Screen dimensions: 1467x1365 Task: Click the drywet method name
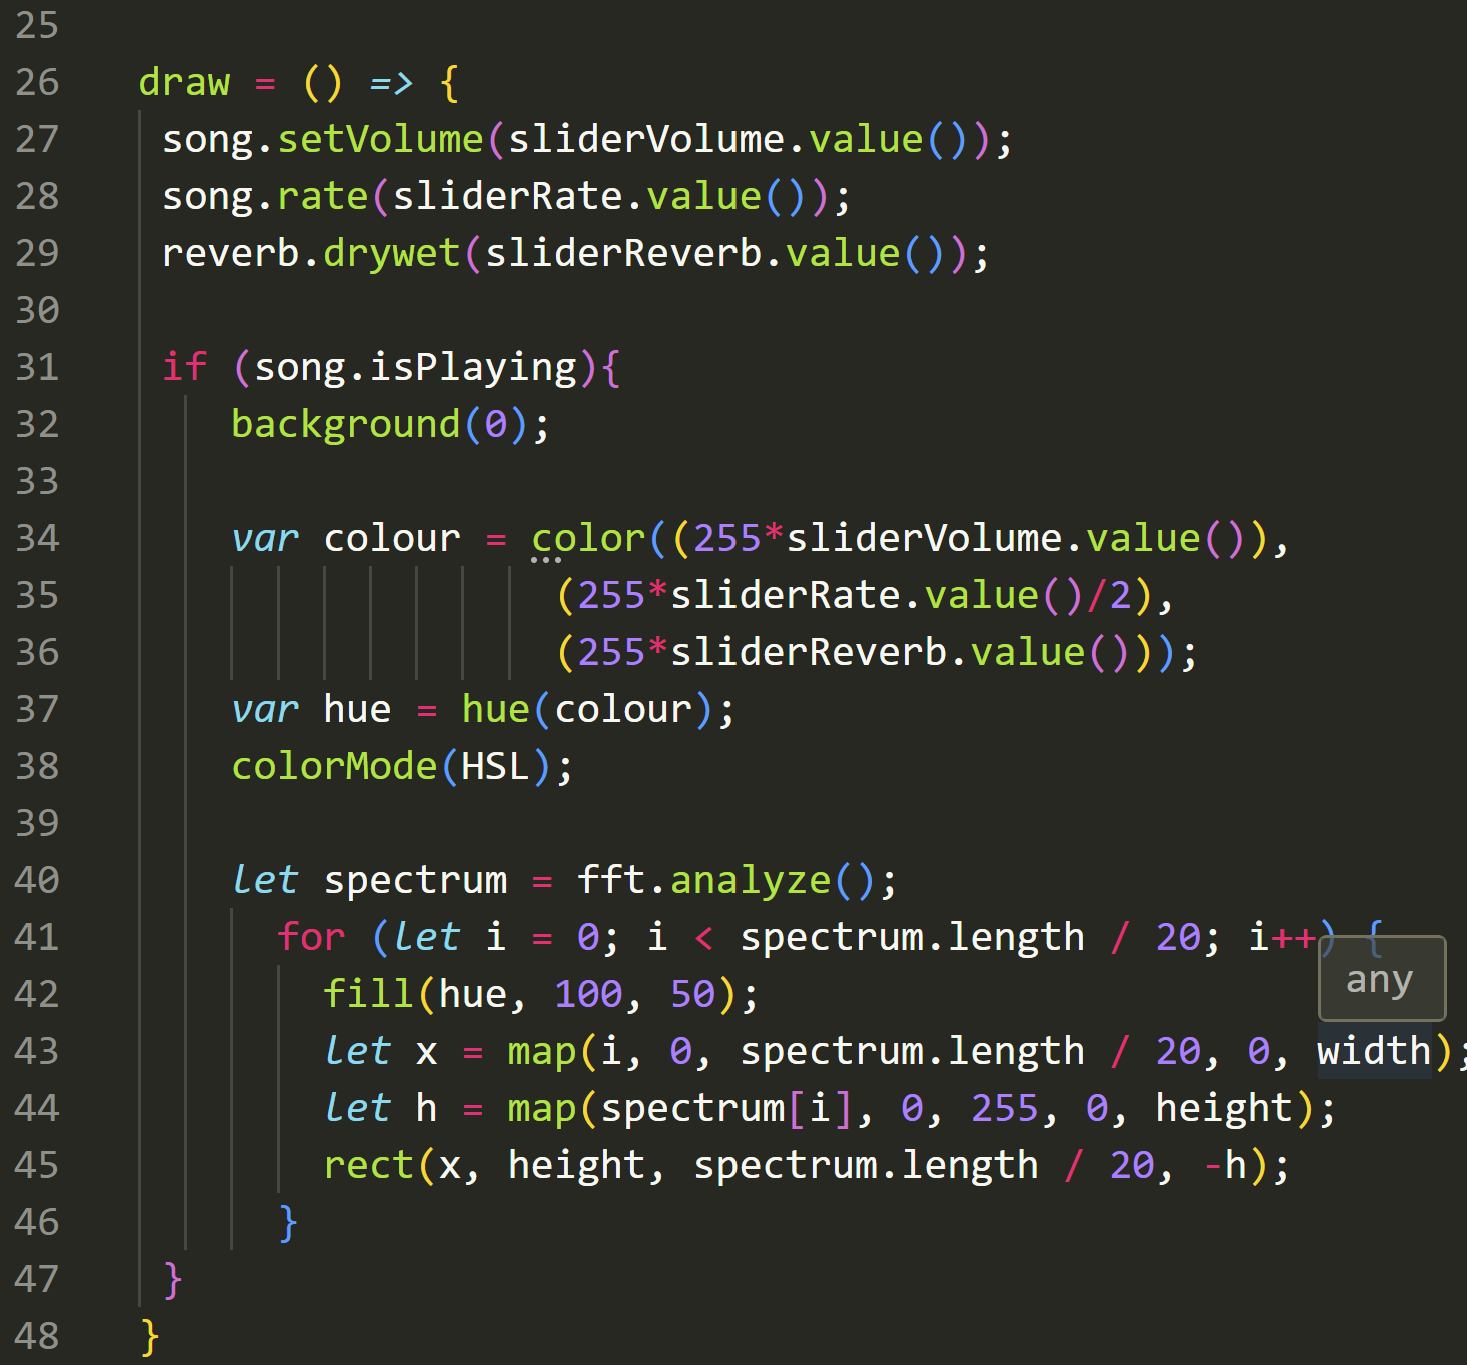pyautogui.click(x=391, y=253)
